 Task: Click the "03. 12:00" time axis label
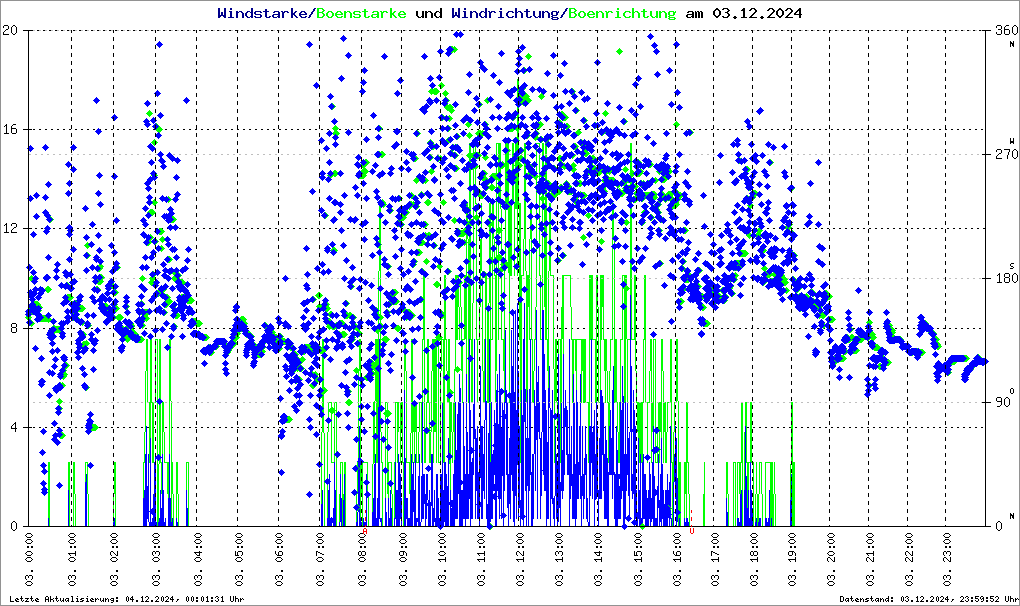click(521, 559)
